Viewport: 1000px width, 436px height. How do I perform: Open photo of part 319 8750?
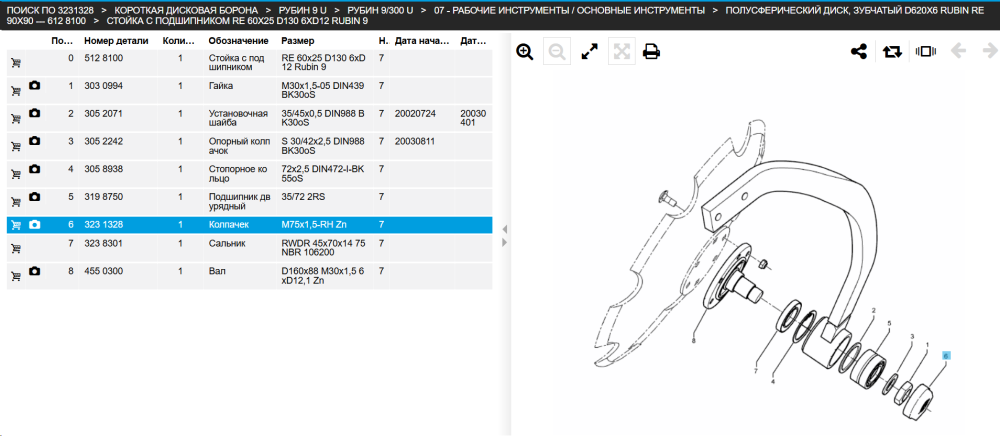click(34, 197)
